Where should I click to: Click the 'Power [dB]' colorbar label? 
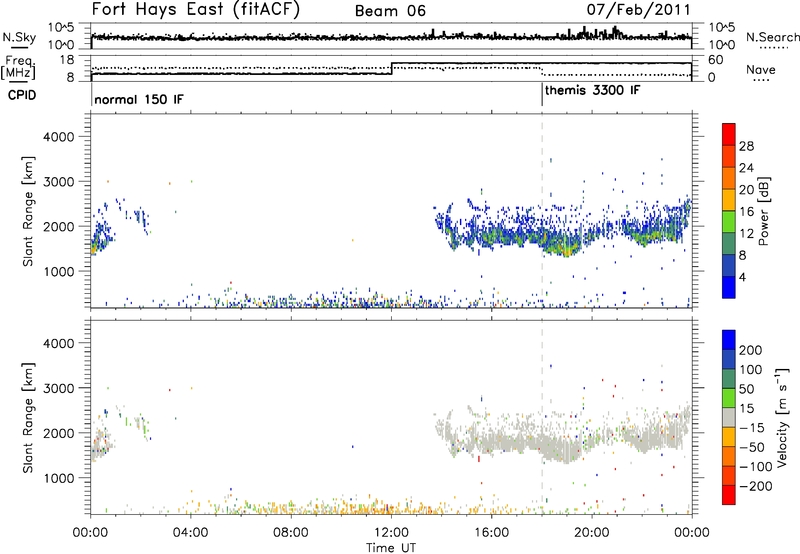click(764, 211)
